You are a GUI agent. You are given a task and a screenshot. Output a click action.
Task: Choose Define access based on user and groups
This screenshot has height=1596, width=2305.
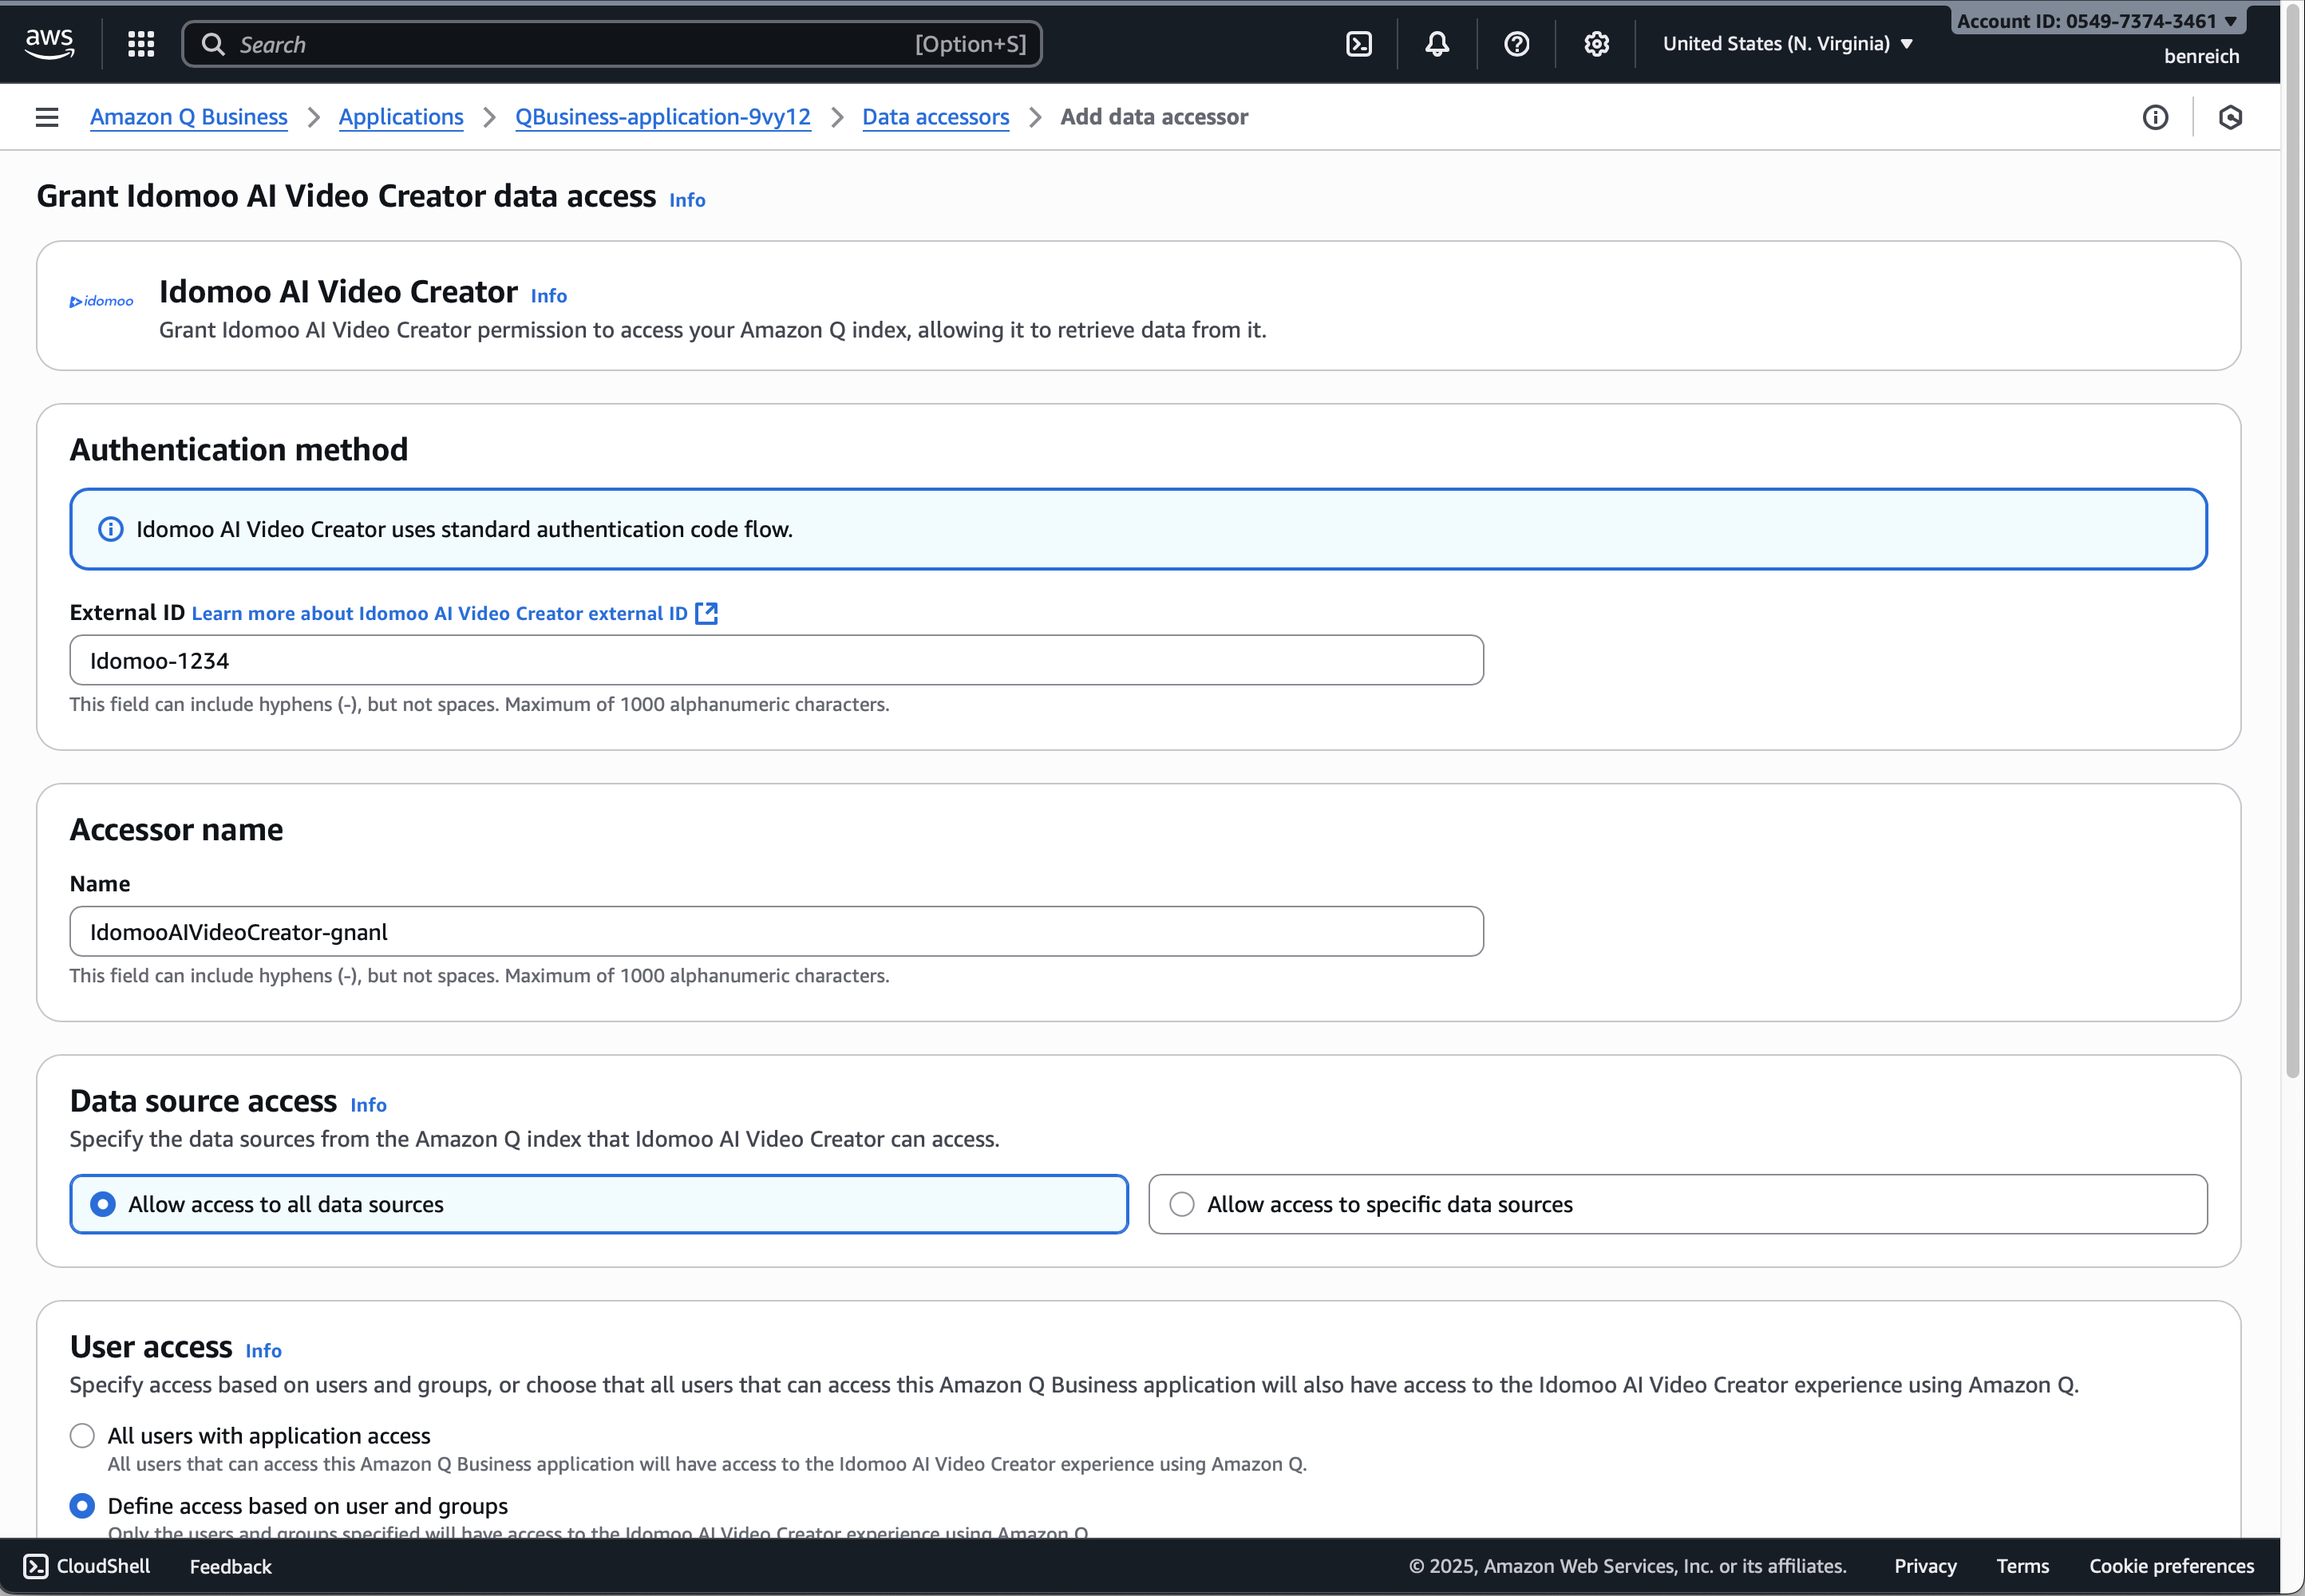click(x=83, y=1505)
